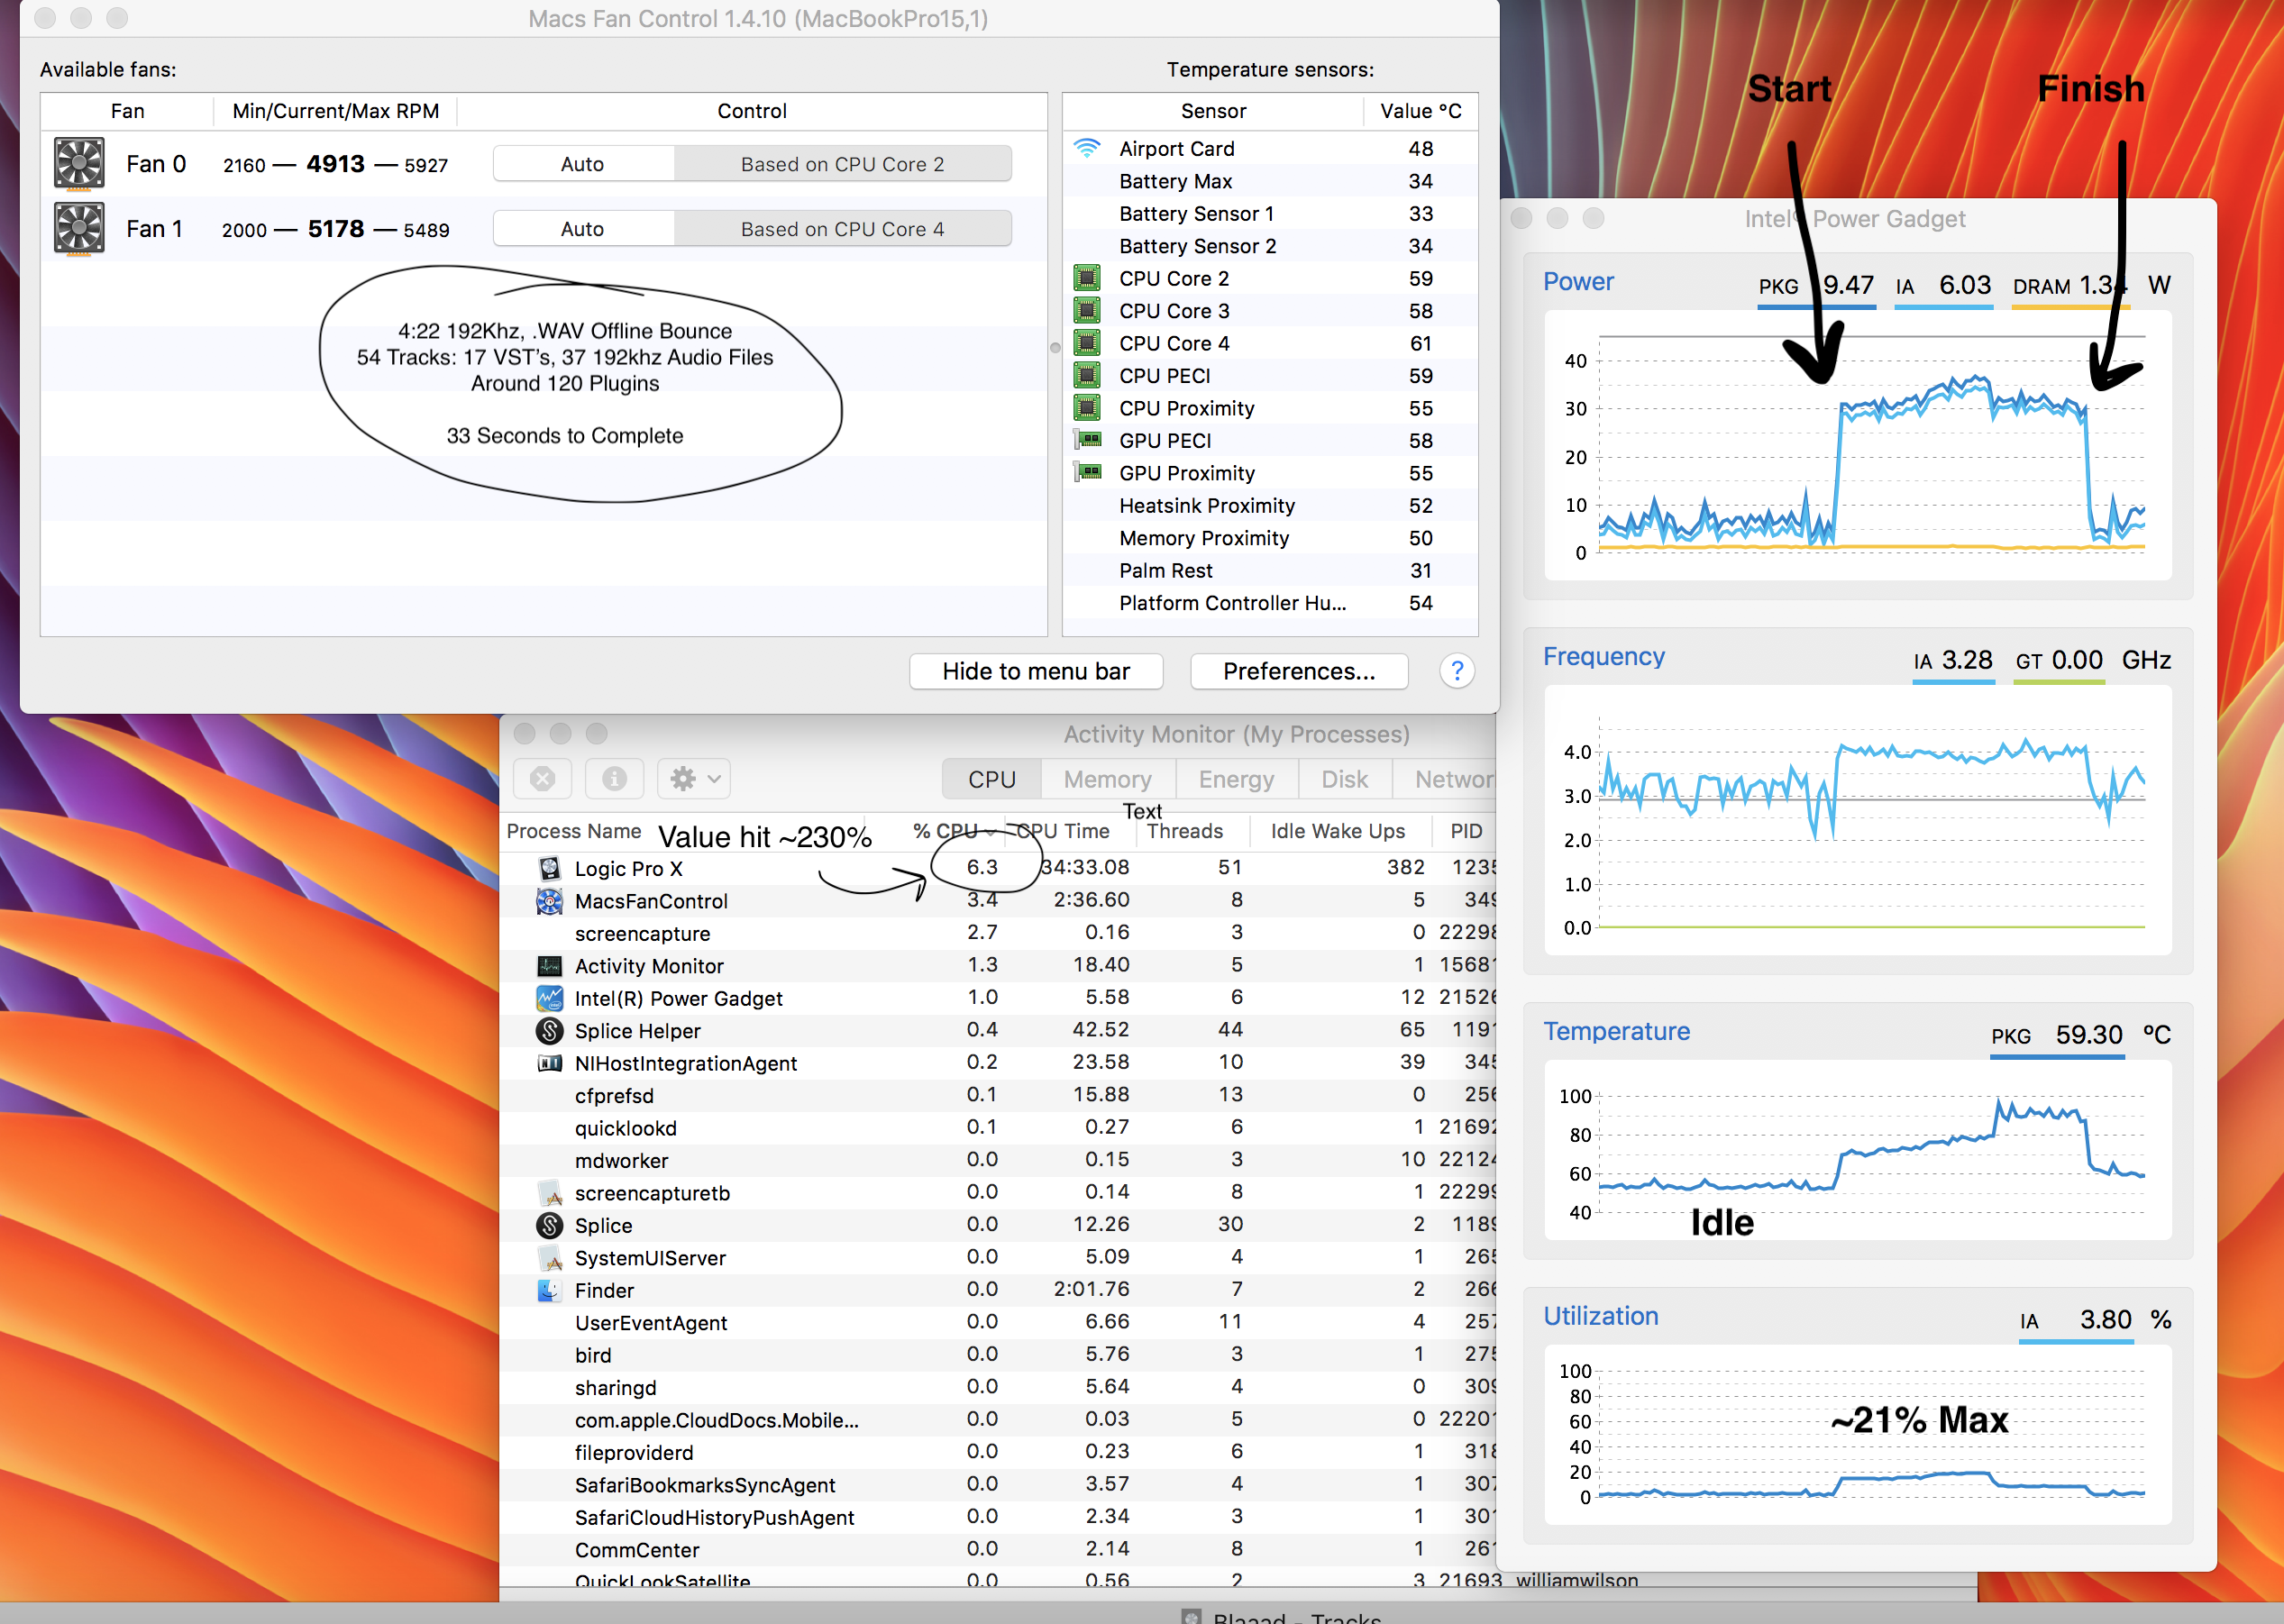Click the GPU PECI card icon
This screenshot has height=1624, width=2284.
coord(1087,440)
